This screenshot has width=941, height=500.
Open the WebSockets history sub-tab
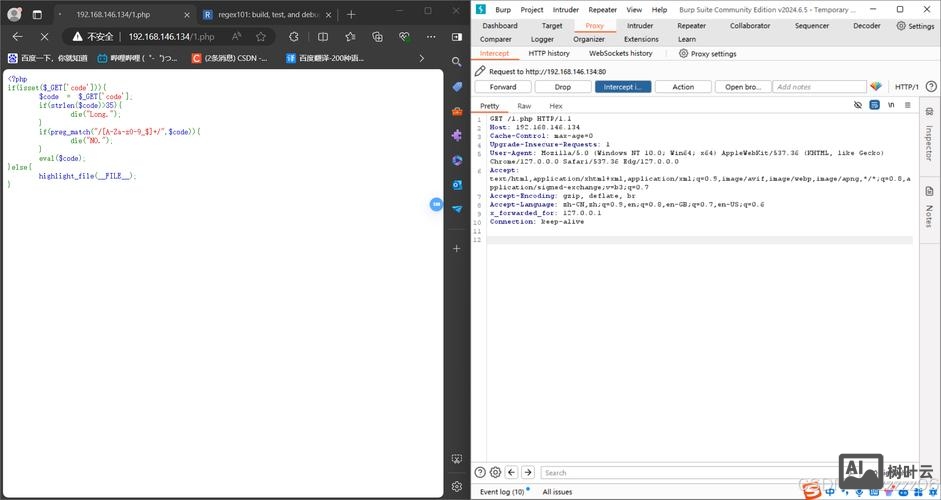pos(621,53)
